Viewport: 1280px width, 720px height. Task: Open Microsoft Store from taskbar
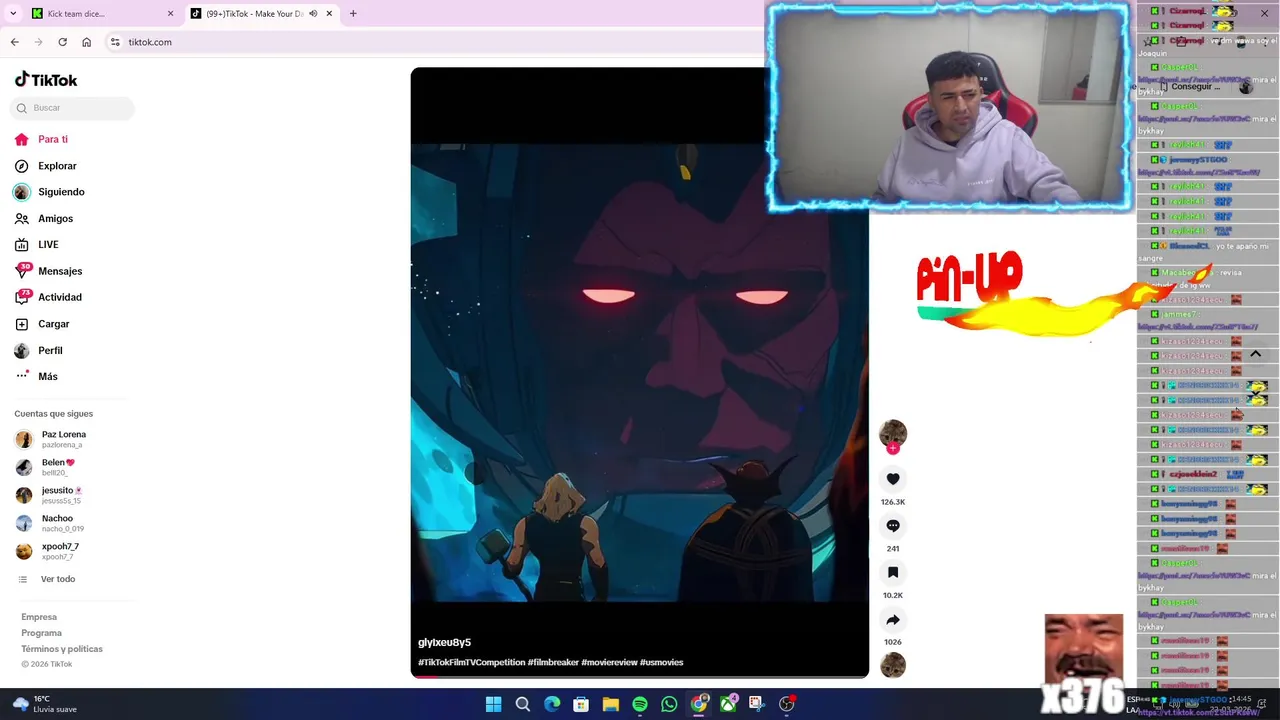pyautogui.click(x=581, y=704)
